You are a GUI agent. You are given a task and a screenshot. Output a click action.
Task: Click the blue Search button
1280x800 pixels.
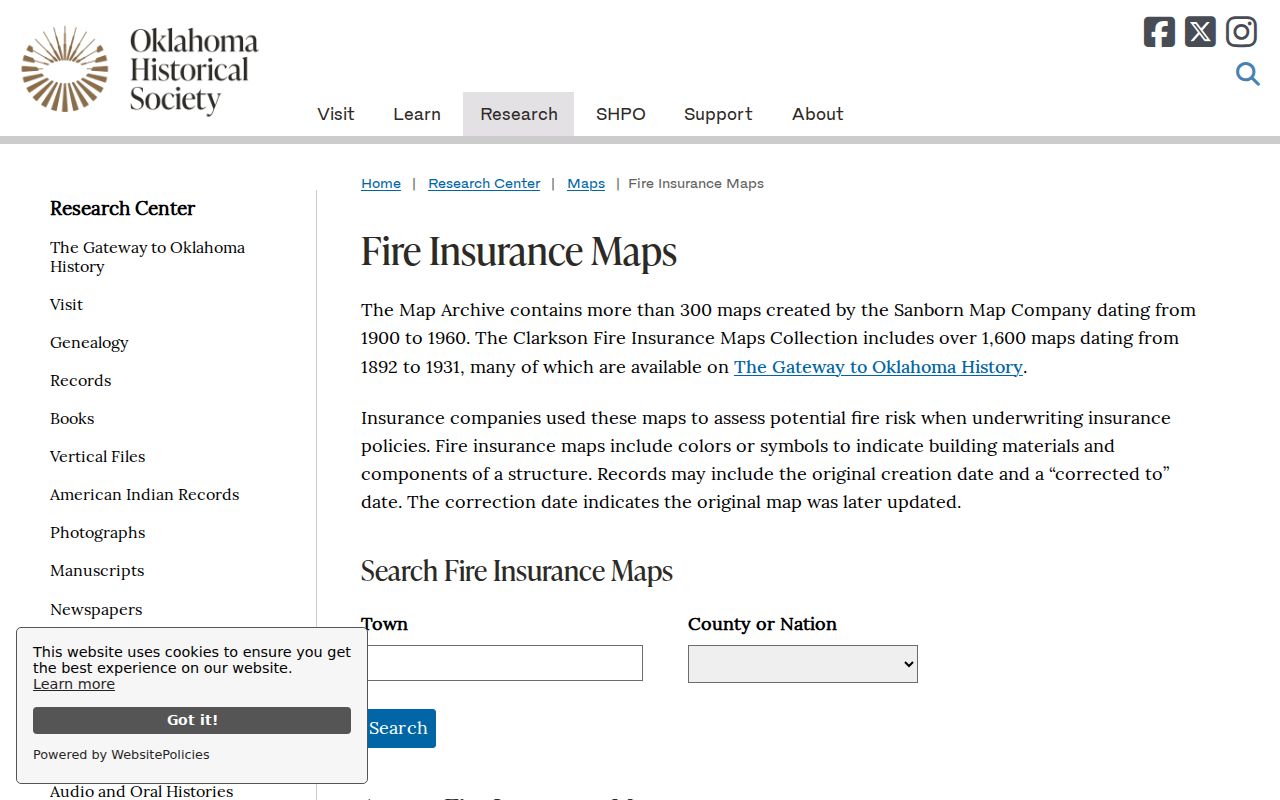tap(398, 728)
